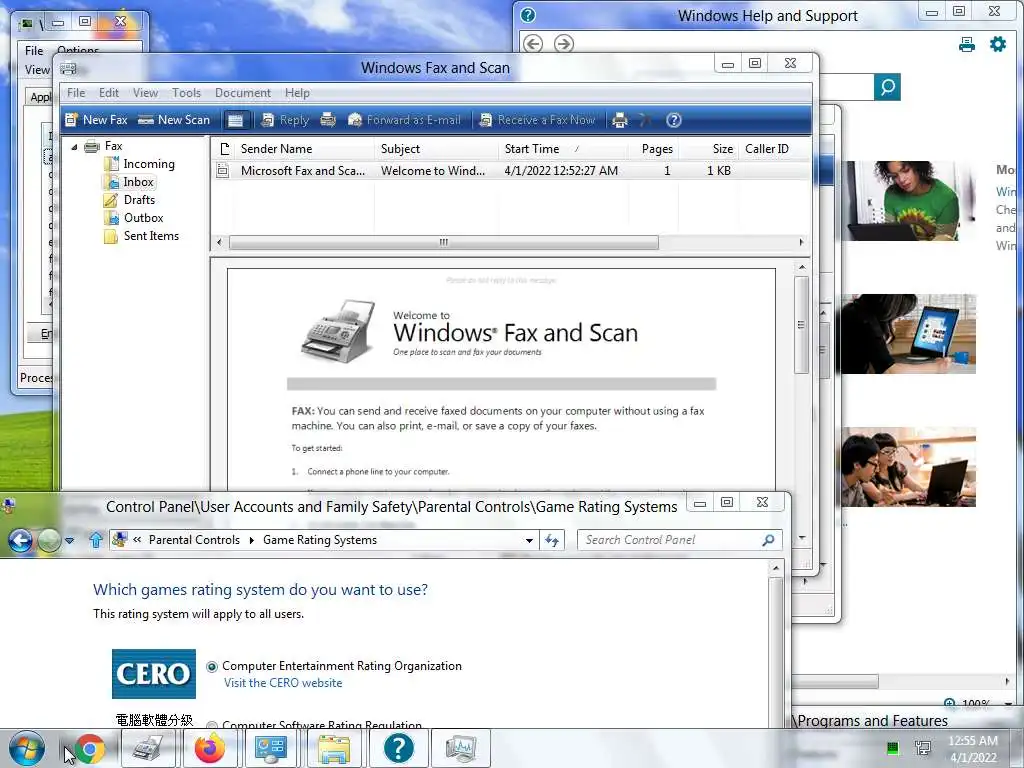Image resolution: width=1024 pixels, height=768 pixels.
Task: Click the Delete icon in Fax toolbar
Action: [x=645, y=120]
